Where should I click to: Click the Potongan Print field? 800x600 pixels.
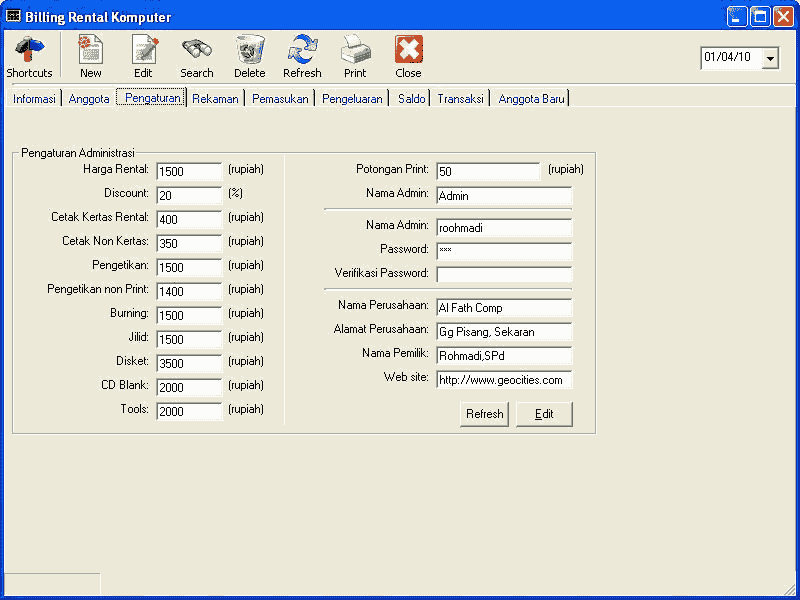(x=488, y=171)
